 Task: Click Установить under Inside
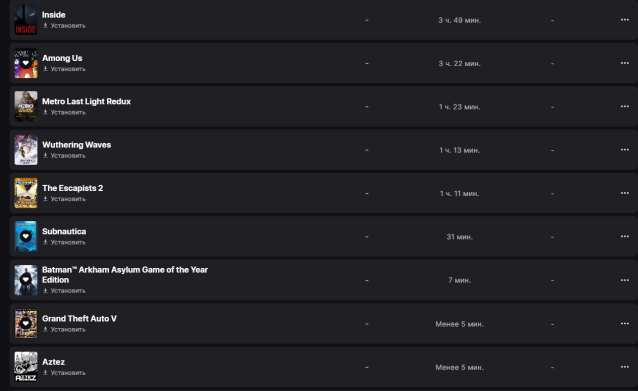coord(64,26)
